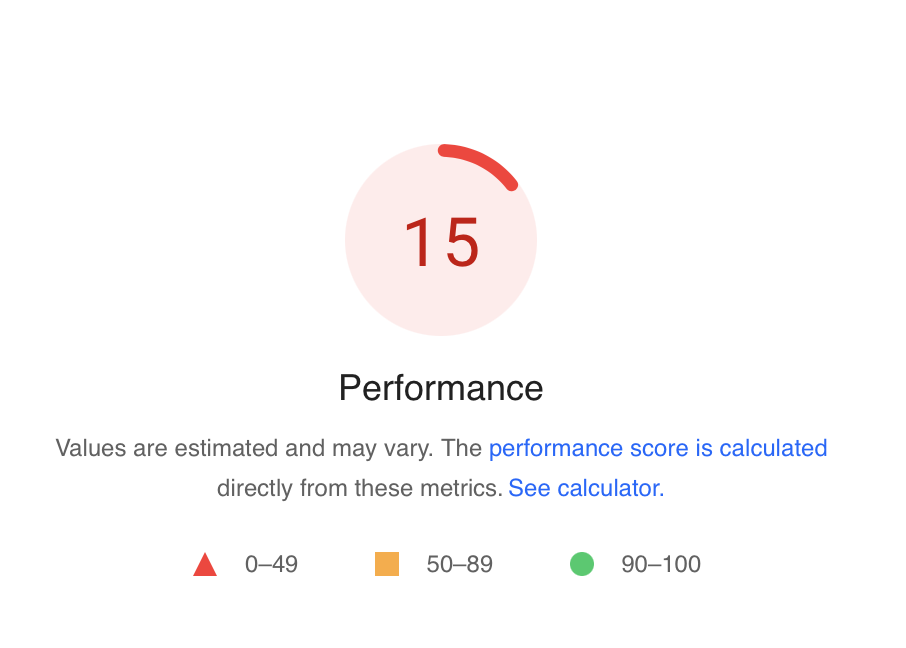Click the Values are estimated disclaimer text

[250, 448]
